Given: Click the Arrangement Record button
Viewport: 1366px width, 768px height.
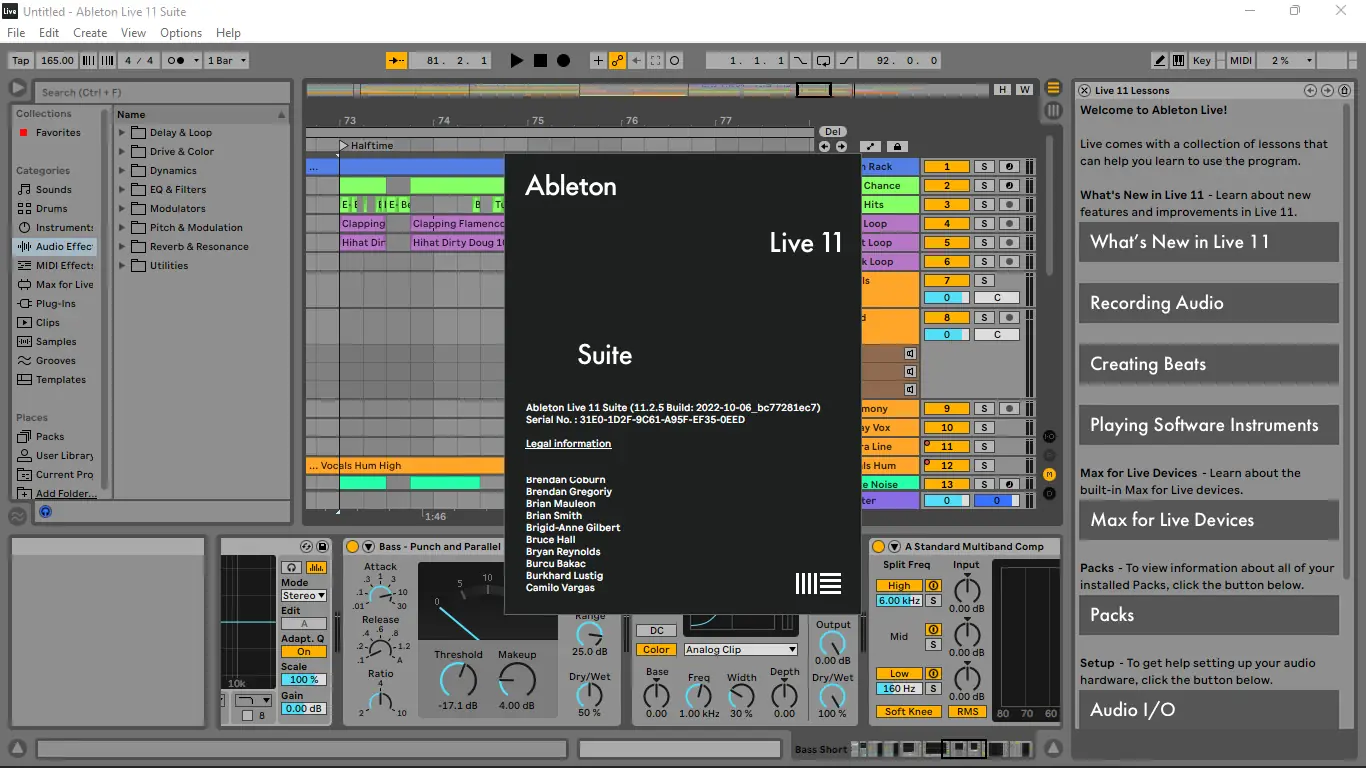Looking at the screenshot, I should [563, 61].
